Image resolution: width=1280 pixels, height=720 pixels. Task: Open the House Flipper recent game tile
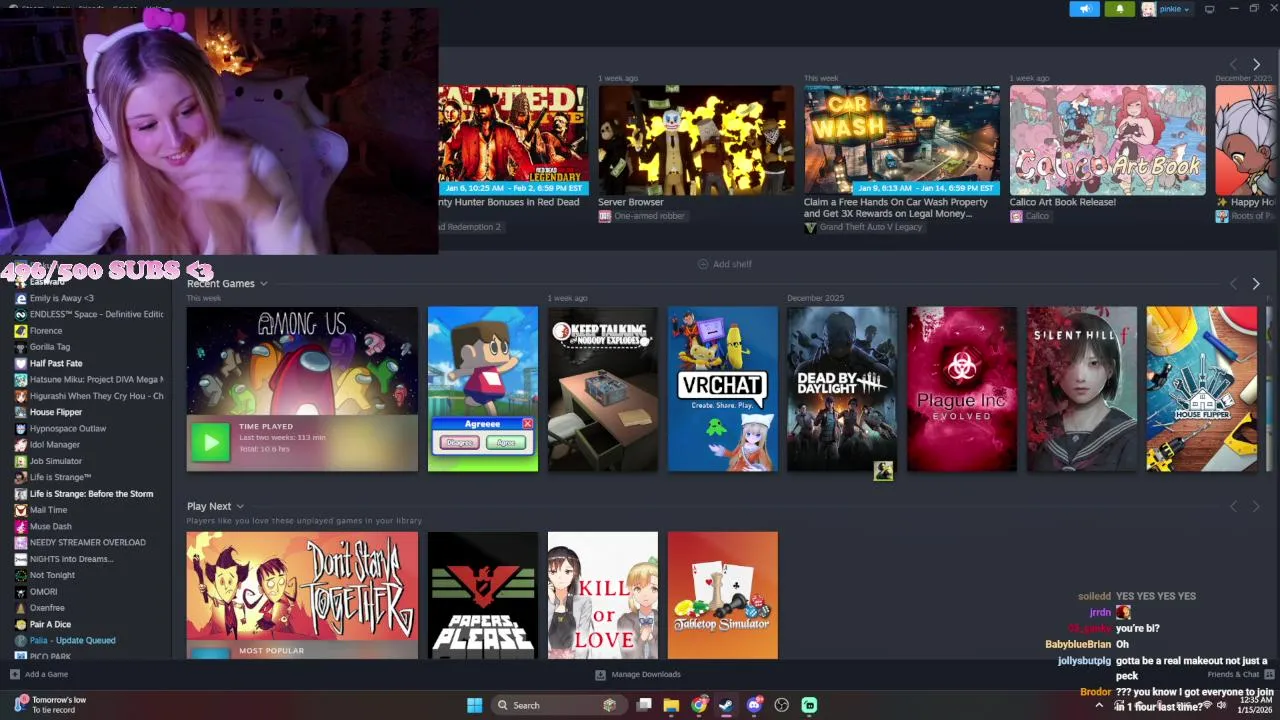click(1202, 388)
